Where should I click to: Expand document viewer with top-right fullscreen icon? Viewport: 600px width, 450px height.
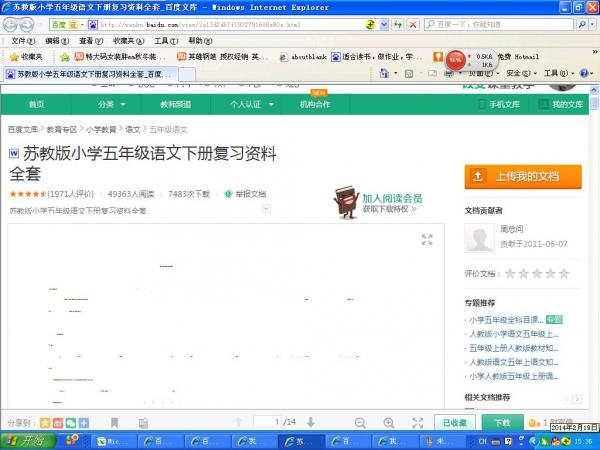[x=427, y=240]
